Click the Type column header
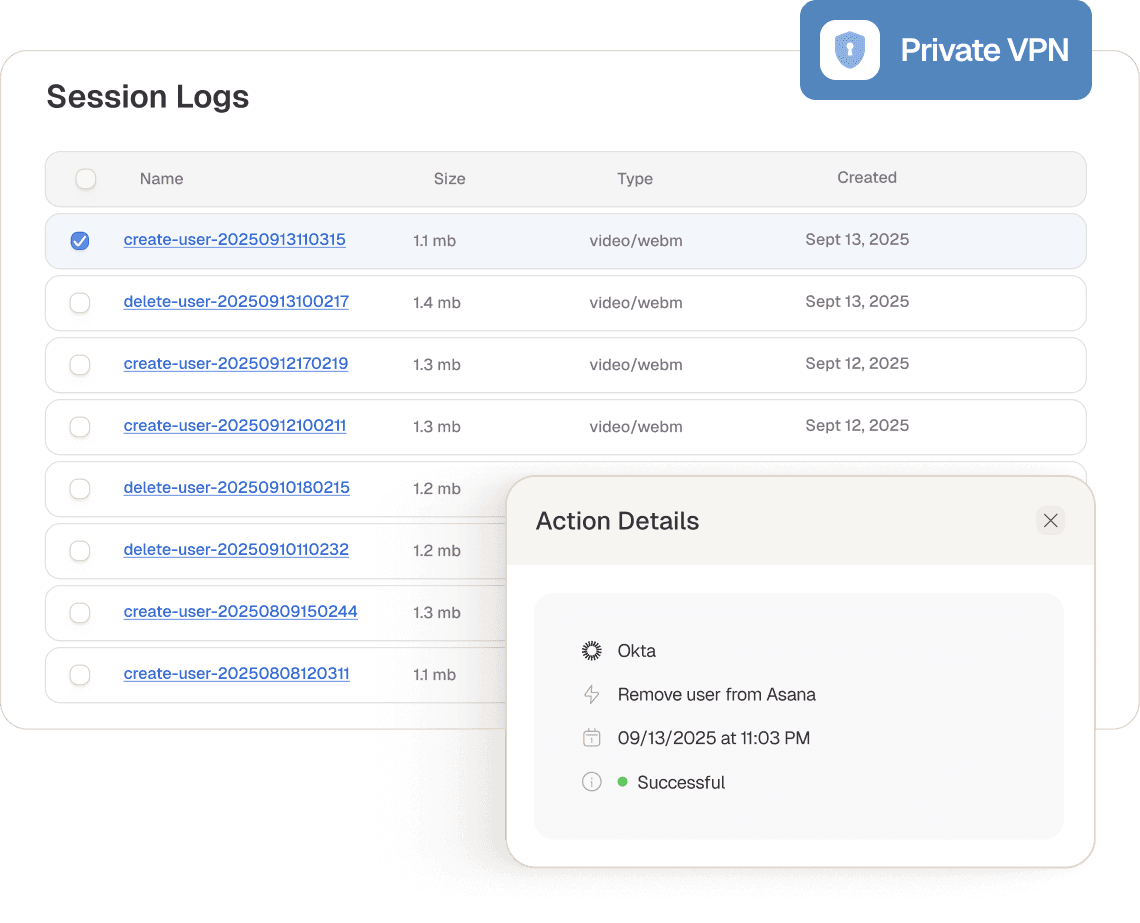The image size is (1140, 923). pos(635,179)
